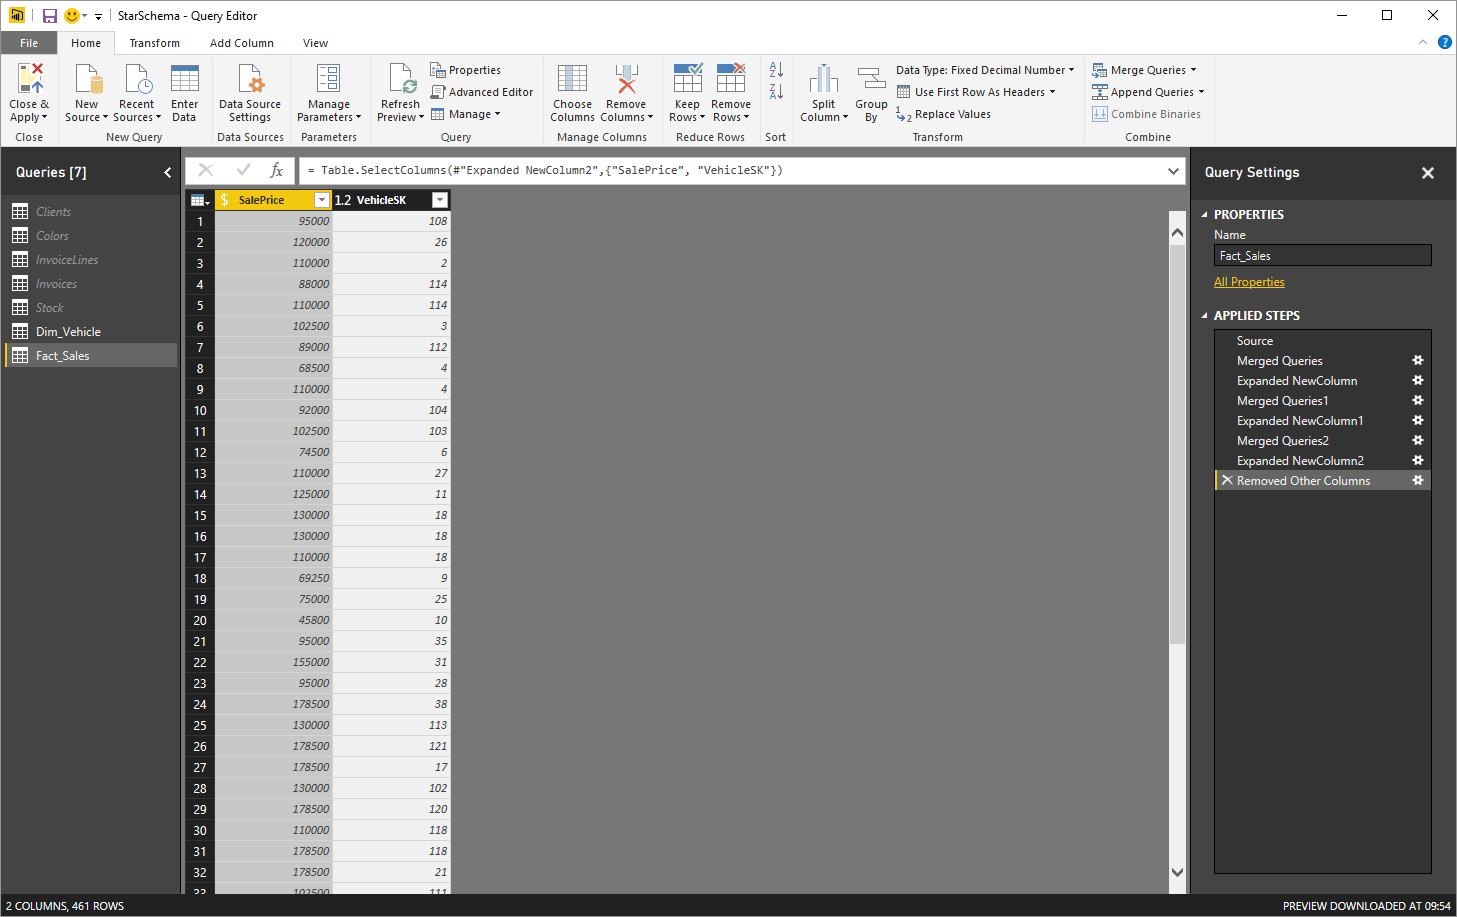Collapse the Queries pane

(x=167, y=173)
